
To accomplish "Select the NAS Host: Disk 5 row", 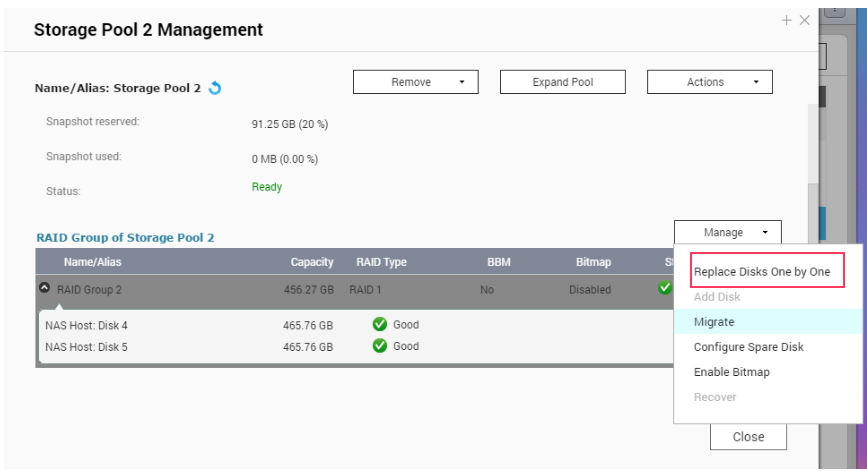I will click(x=87, y=347).
